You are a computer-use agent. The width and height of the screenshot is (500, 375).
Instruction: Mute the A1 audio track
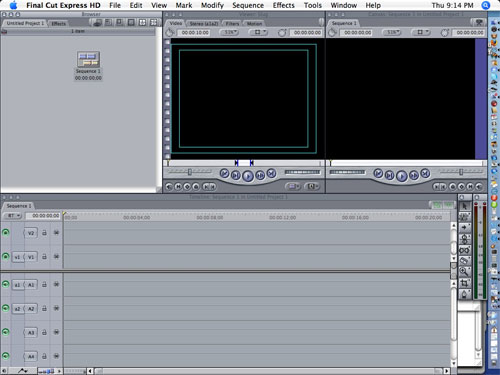point(6,284)
